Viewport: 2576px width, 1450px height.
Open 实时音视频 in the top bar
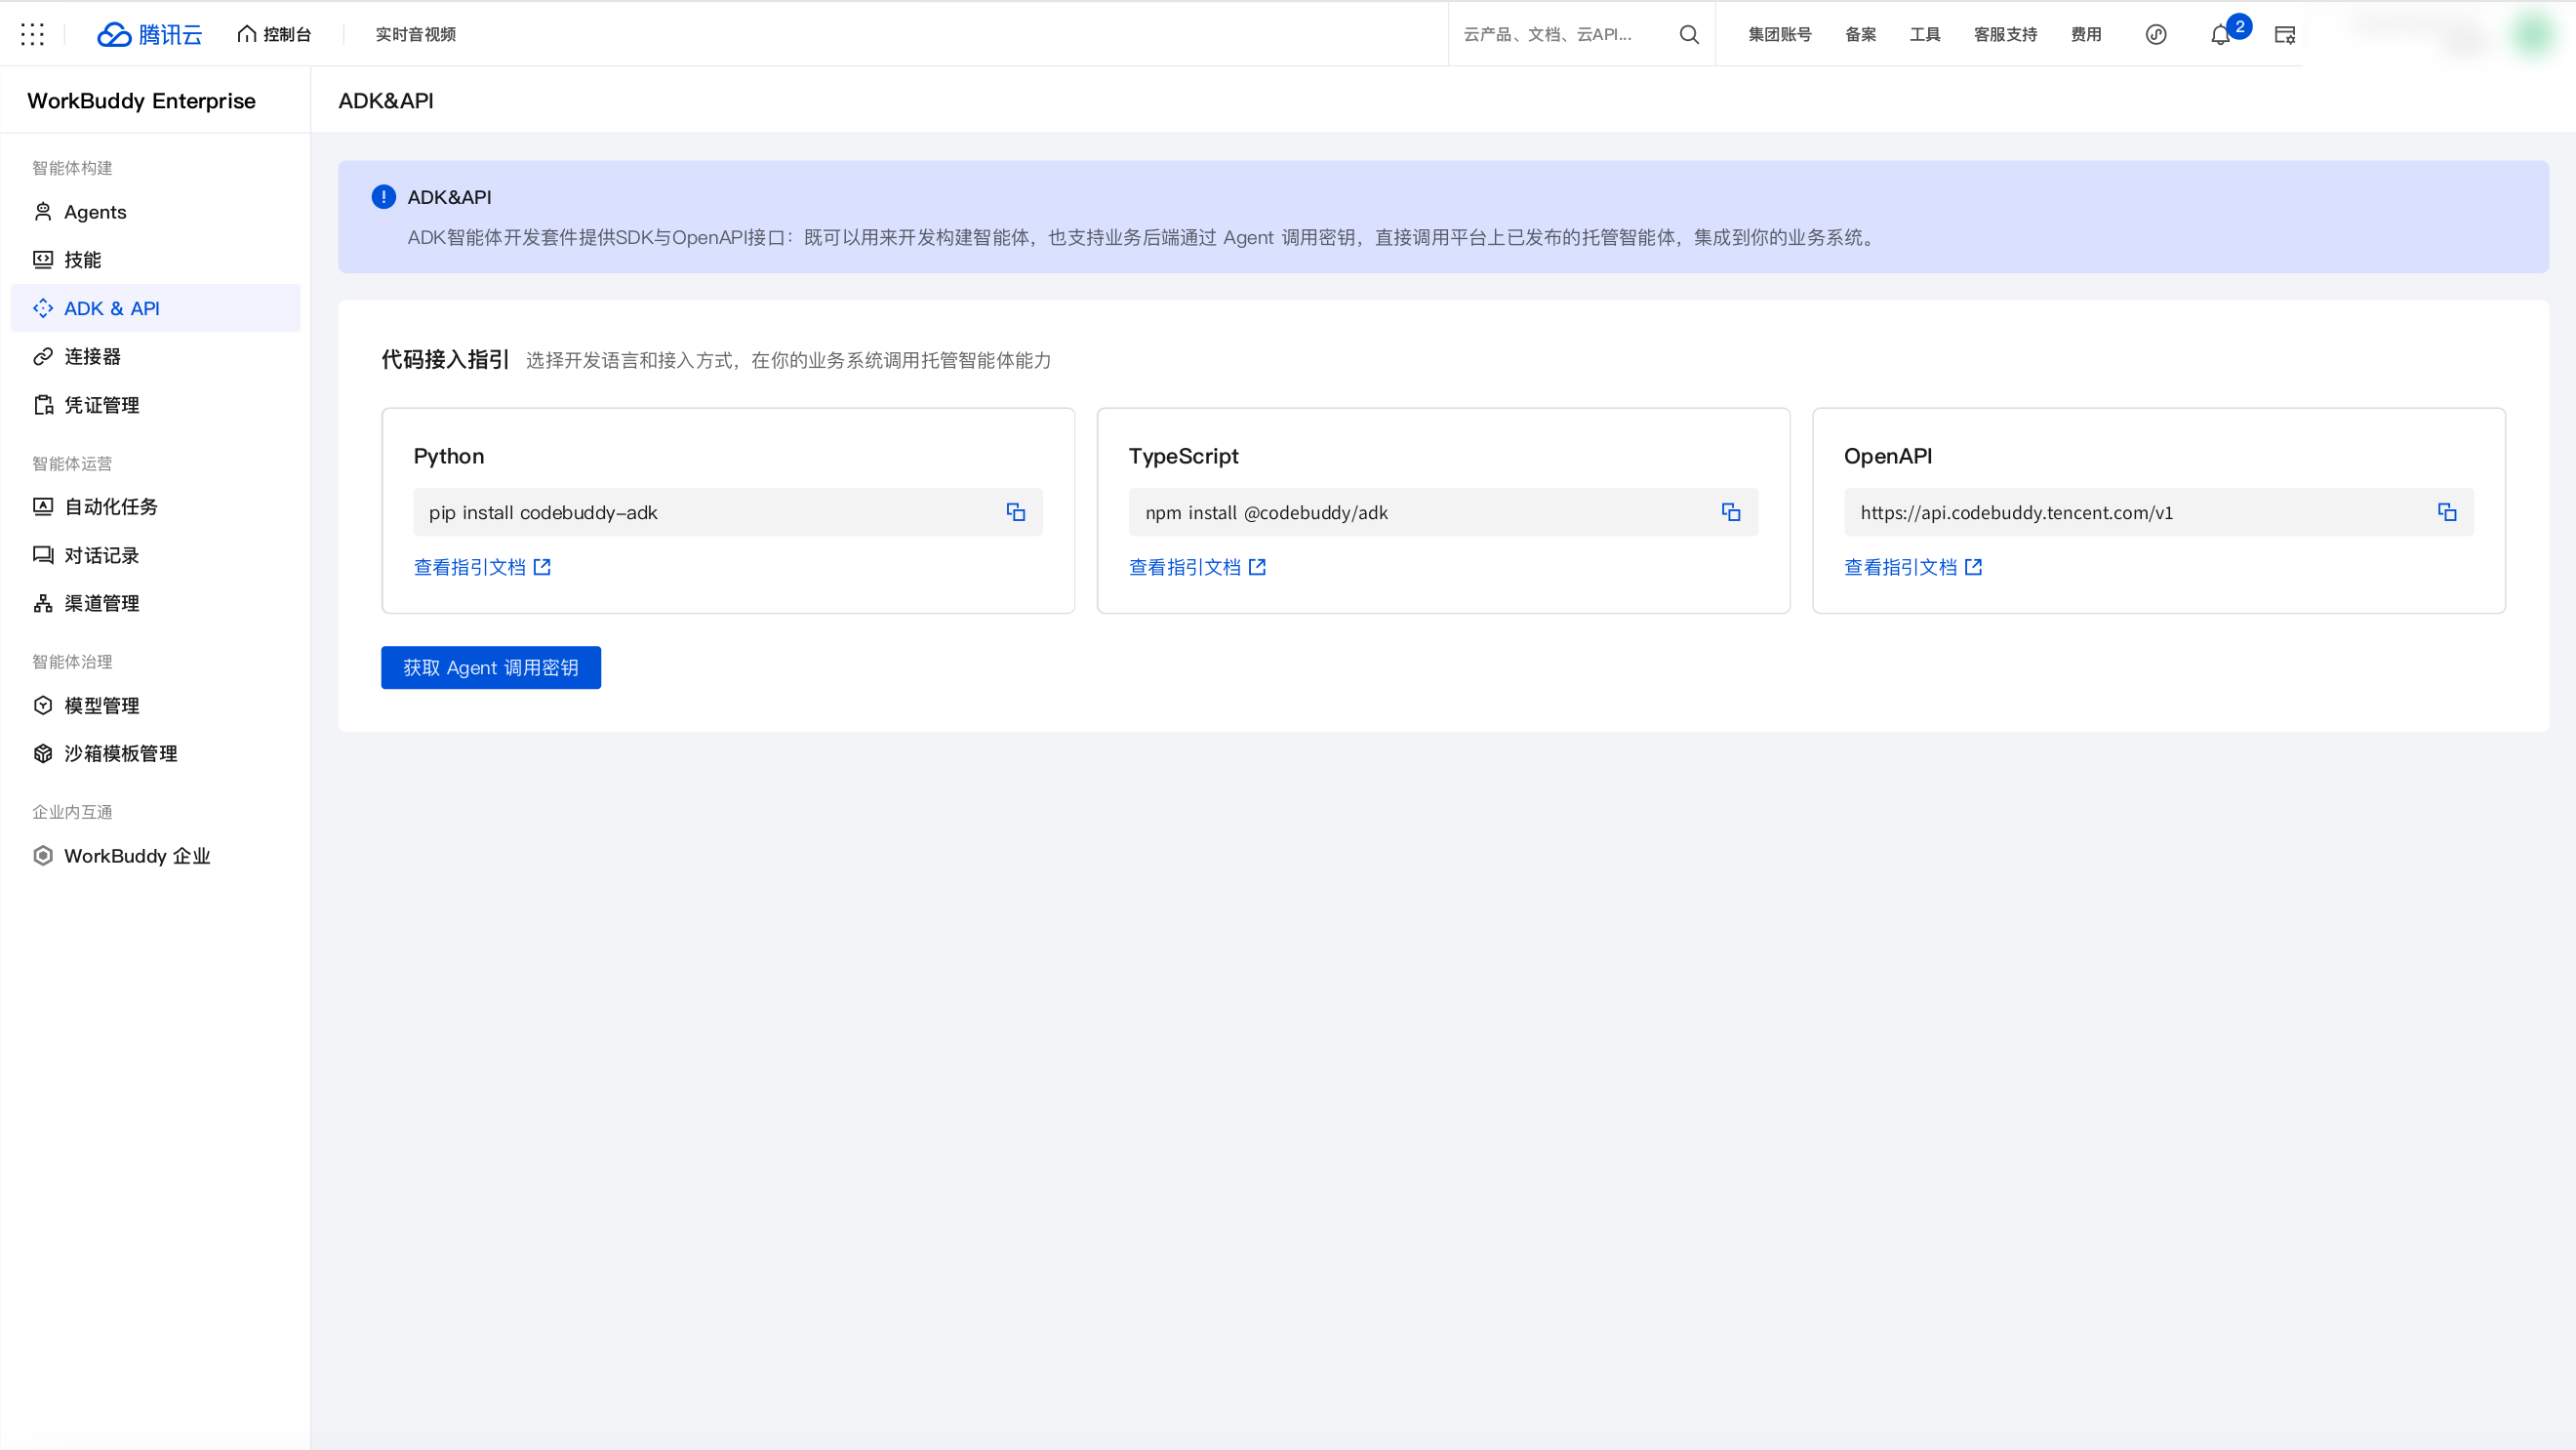tap(415, 35)
